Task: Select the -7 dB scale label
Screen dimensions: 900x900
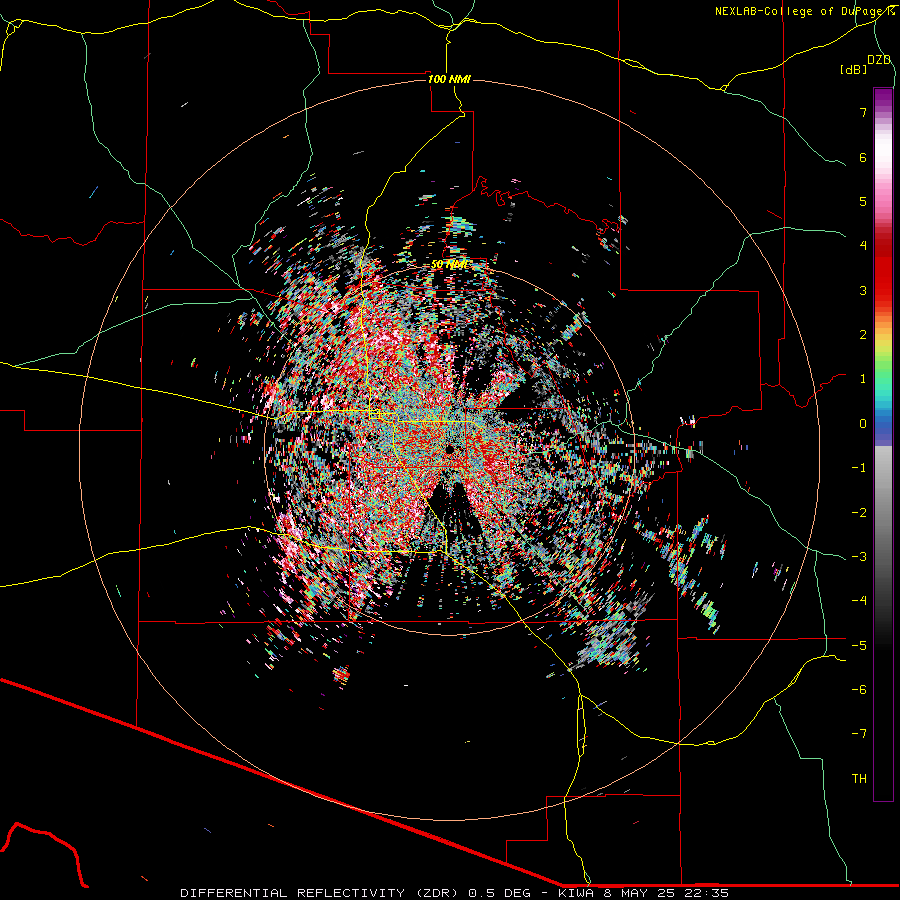Action: 859,734
